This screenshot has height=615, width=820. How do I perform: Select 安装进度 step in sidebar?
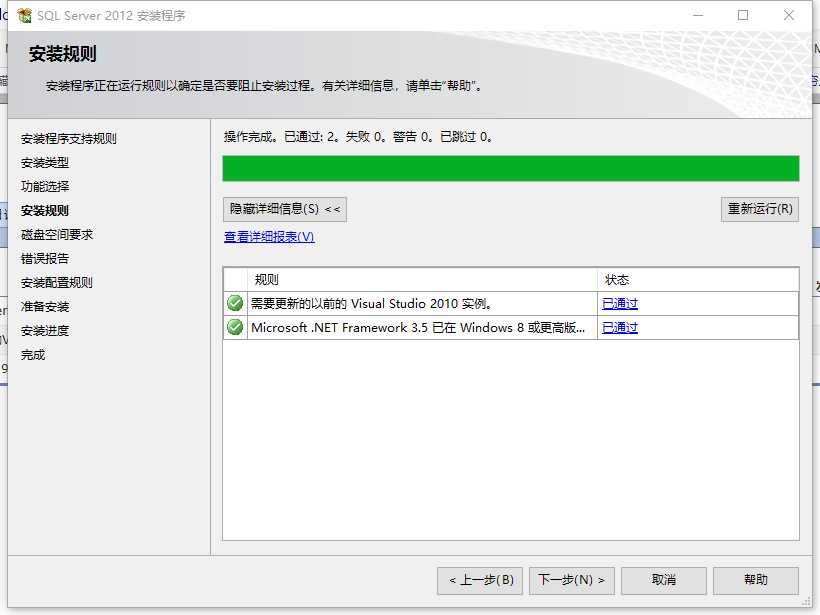pyautogui.click(x=45, y=331)
